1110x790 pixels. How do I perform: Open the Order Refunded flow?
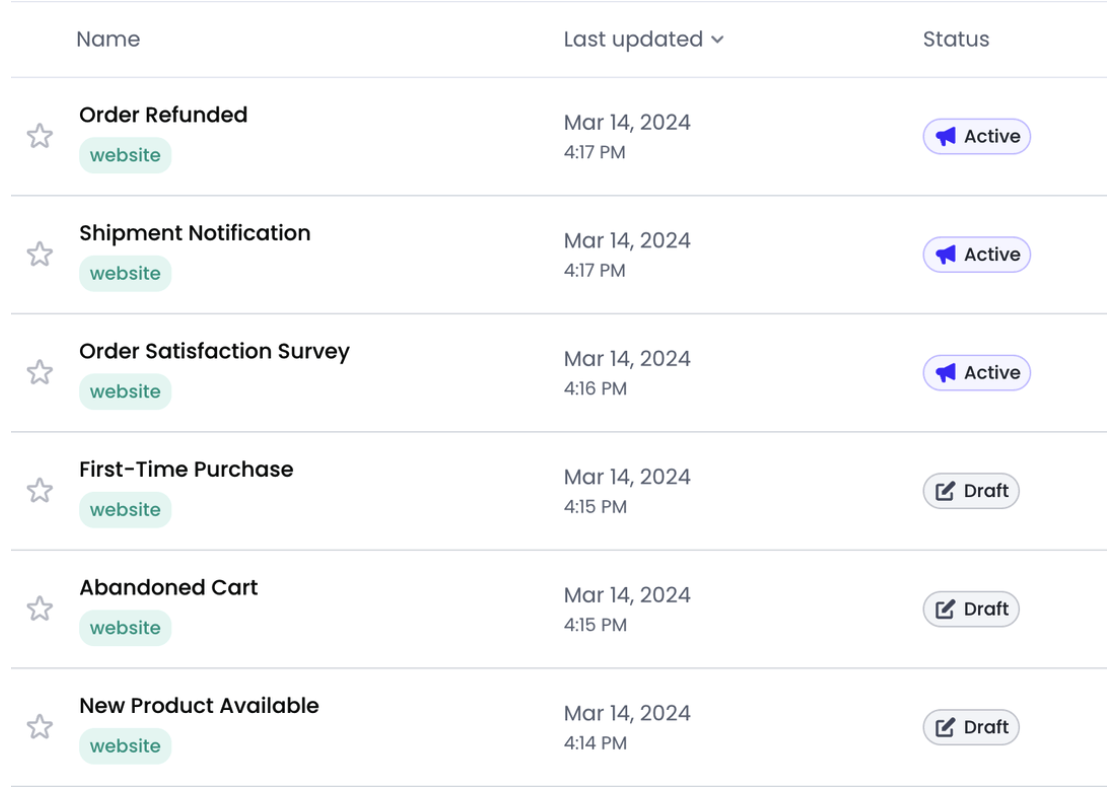(x=163, y=115)
